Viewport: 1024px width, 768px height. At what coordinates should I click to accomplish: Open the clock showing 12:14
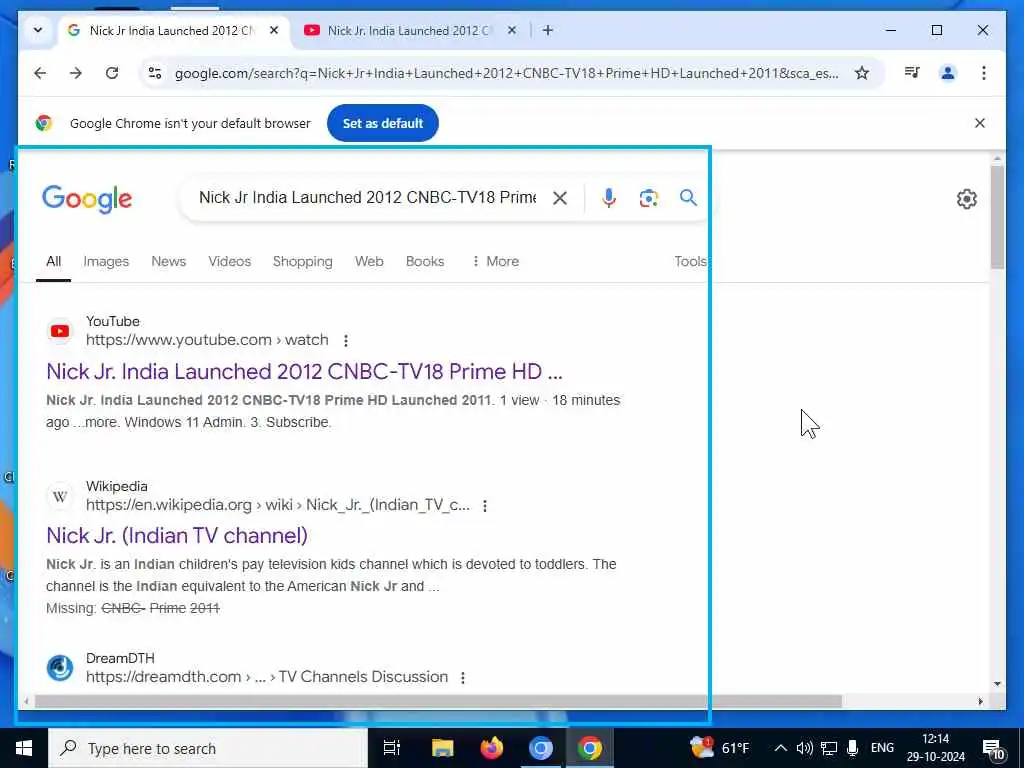click(x=936, y=748)
